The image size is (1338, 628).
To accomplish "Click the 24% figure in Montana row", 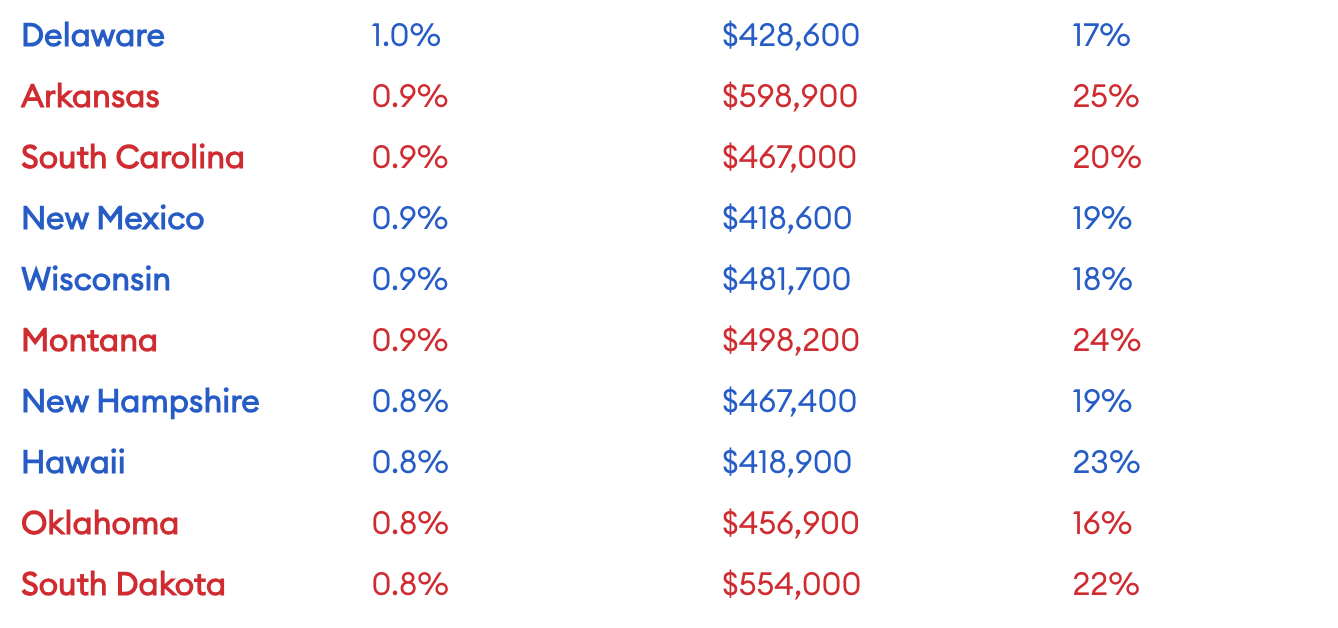I will pyautogui.click(x=1107, y=341).
